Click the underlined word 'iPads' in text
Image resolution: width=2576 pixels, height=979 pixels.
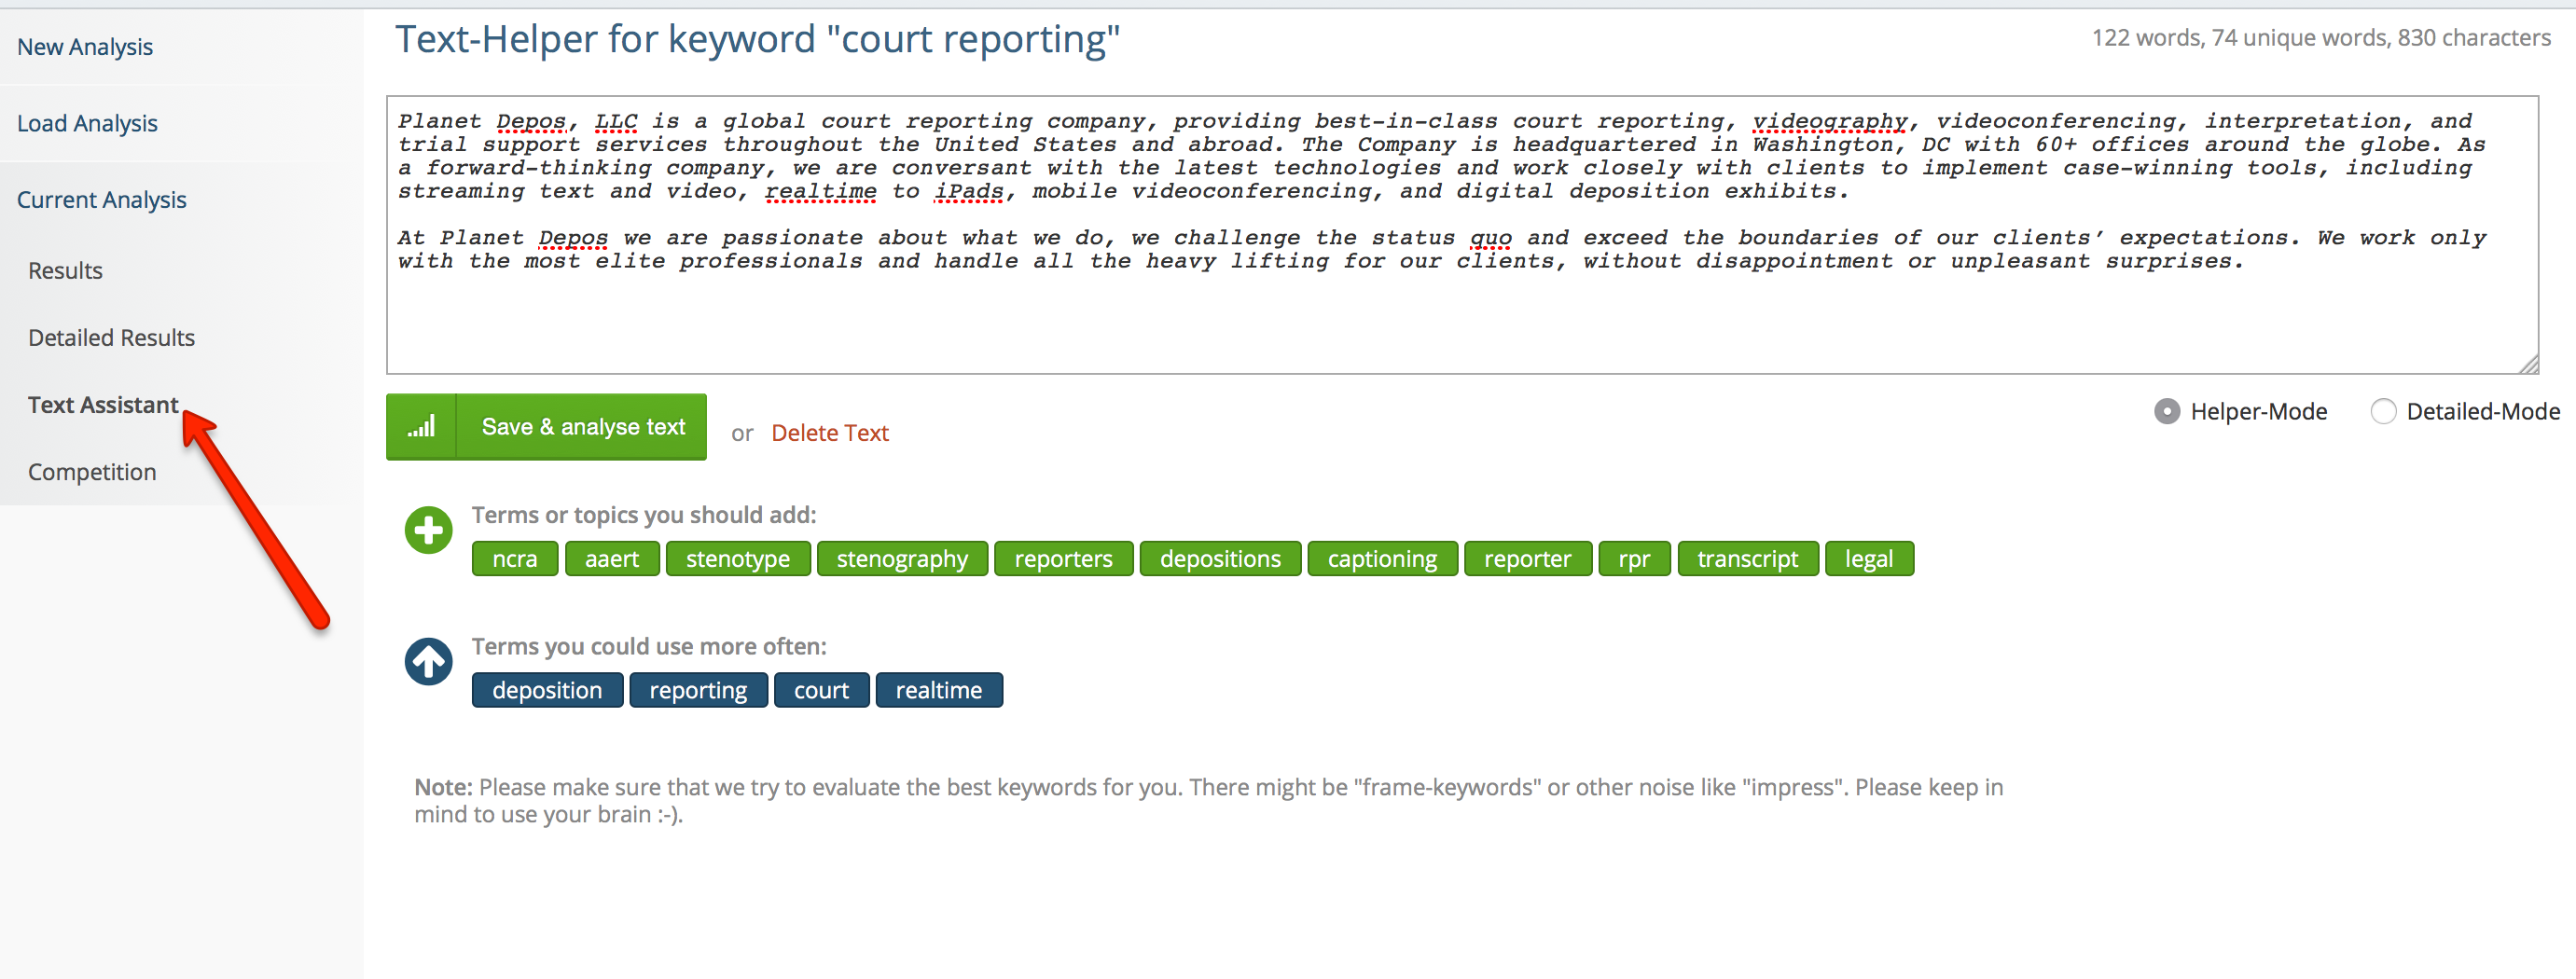pyautogui.click(x=968, y=192)
